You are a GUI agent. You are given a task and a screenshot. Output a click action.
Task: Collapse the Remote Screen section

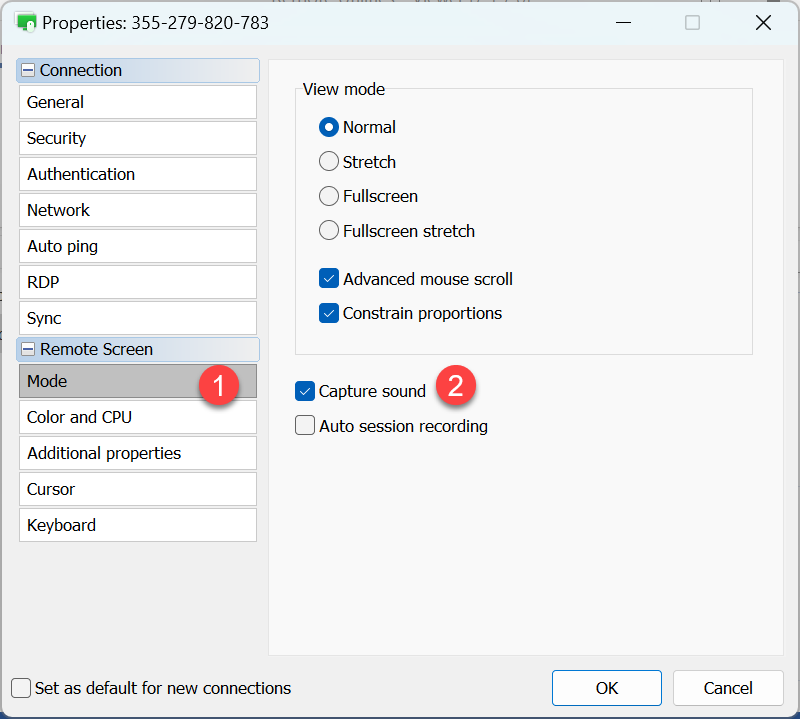[x=28, y=350]
